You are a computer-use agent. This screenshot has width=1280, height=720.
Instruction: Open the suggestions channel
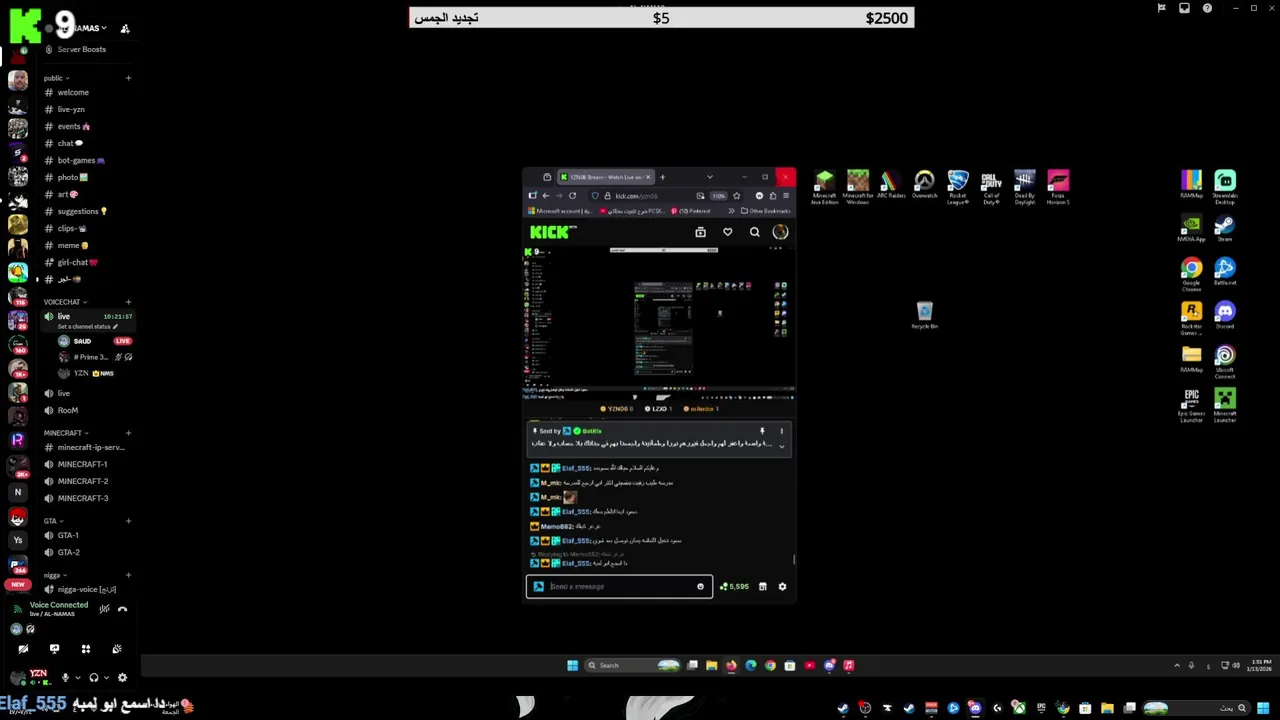(85, 211)
